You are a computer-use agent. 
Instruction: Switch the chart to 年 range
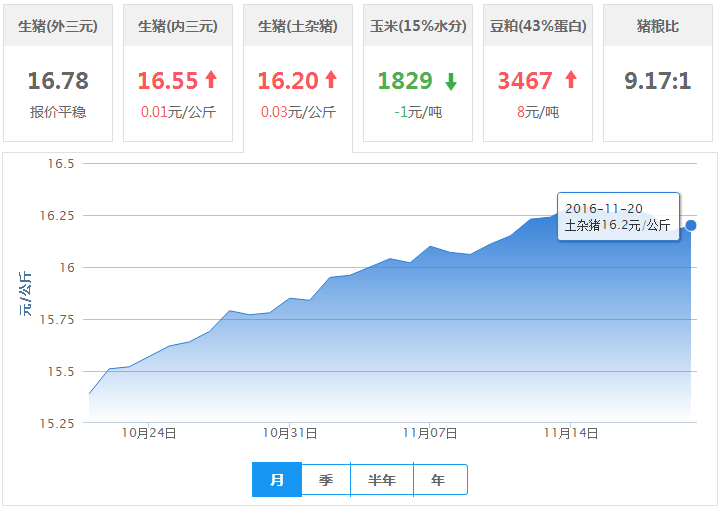tap(439, 480)
